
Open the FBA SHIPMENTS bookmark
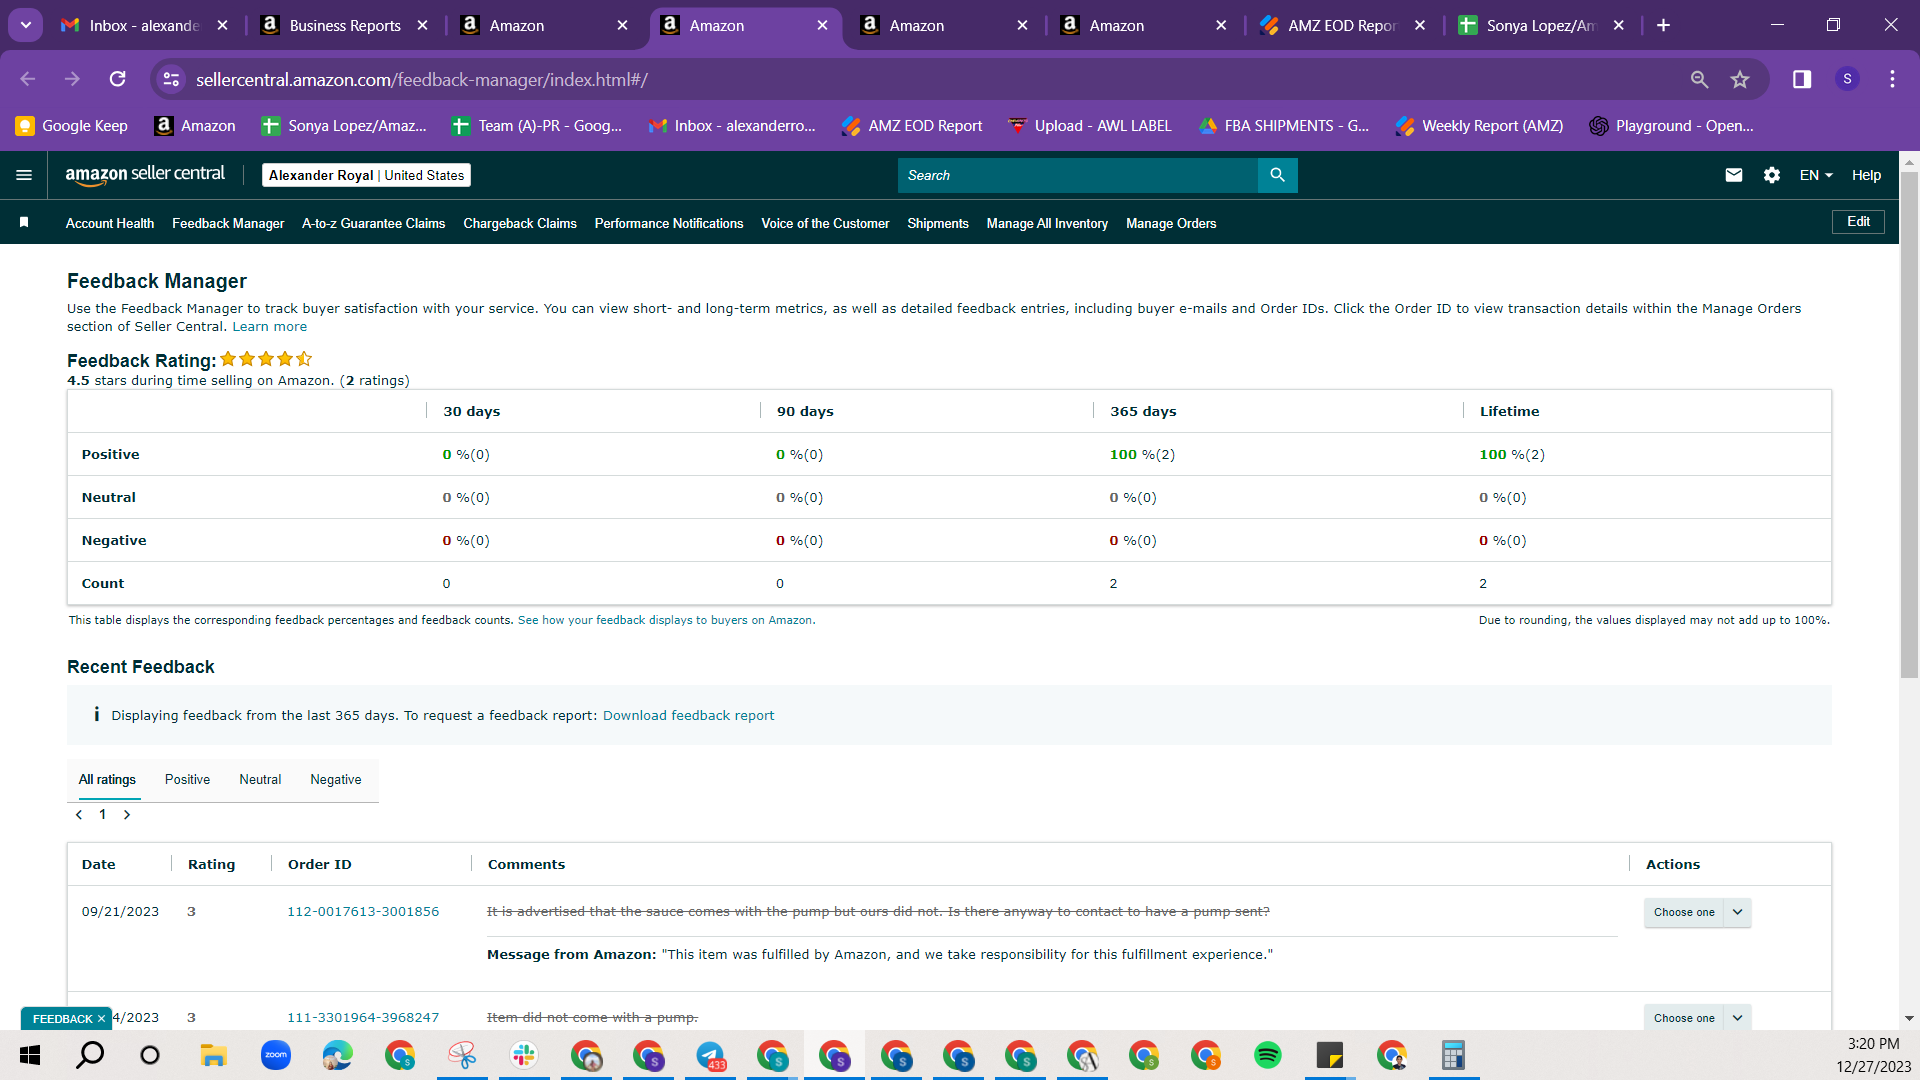pyautogui.click(x=1284, y=126)
